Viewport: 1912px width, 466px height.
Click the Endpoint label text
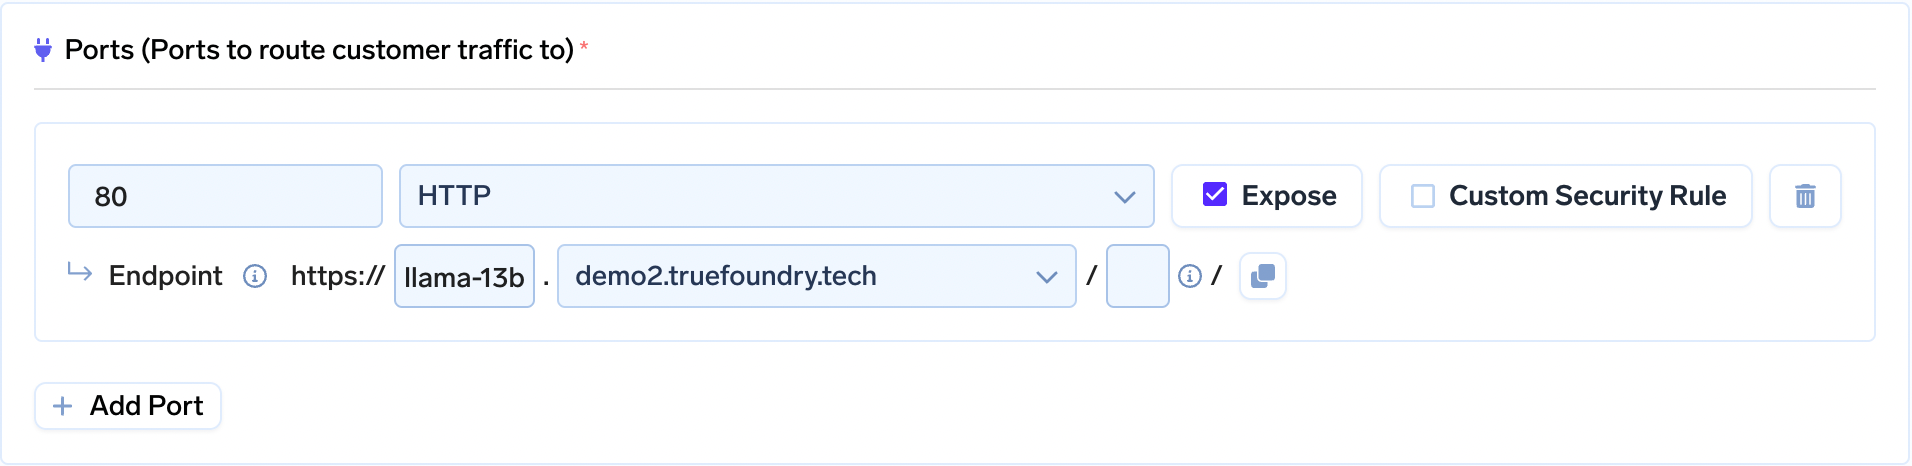tap(165, 276)
